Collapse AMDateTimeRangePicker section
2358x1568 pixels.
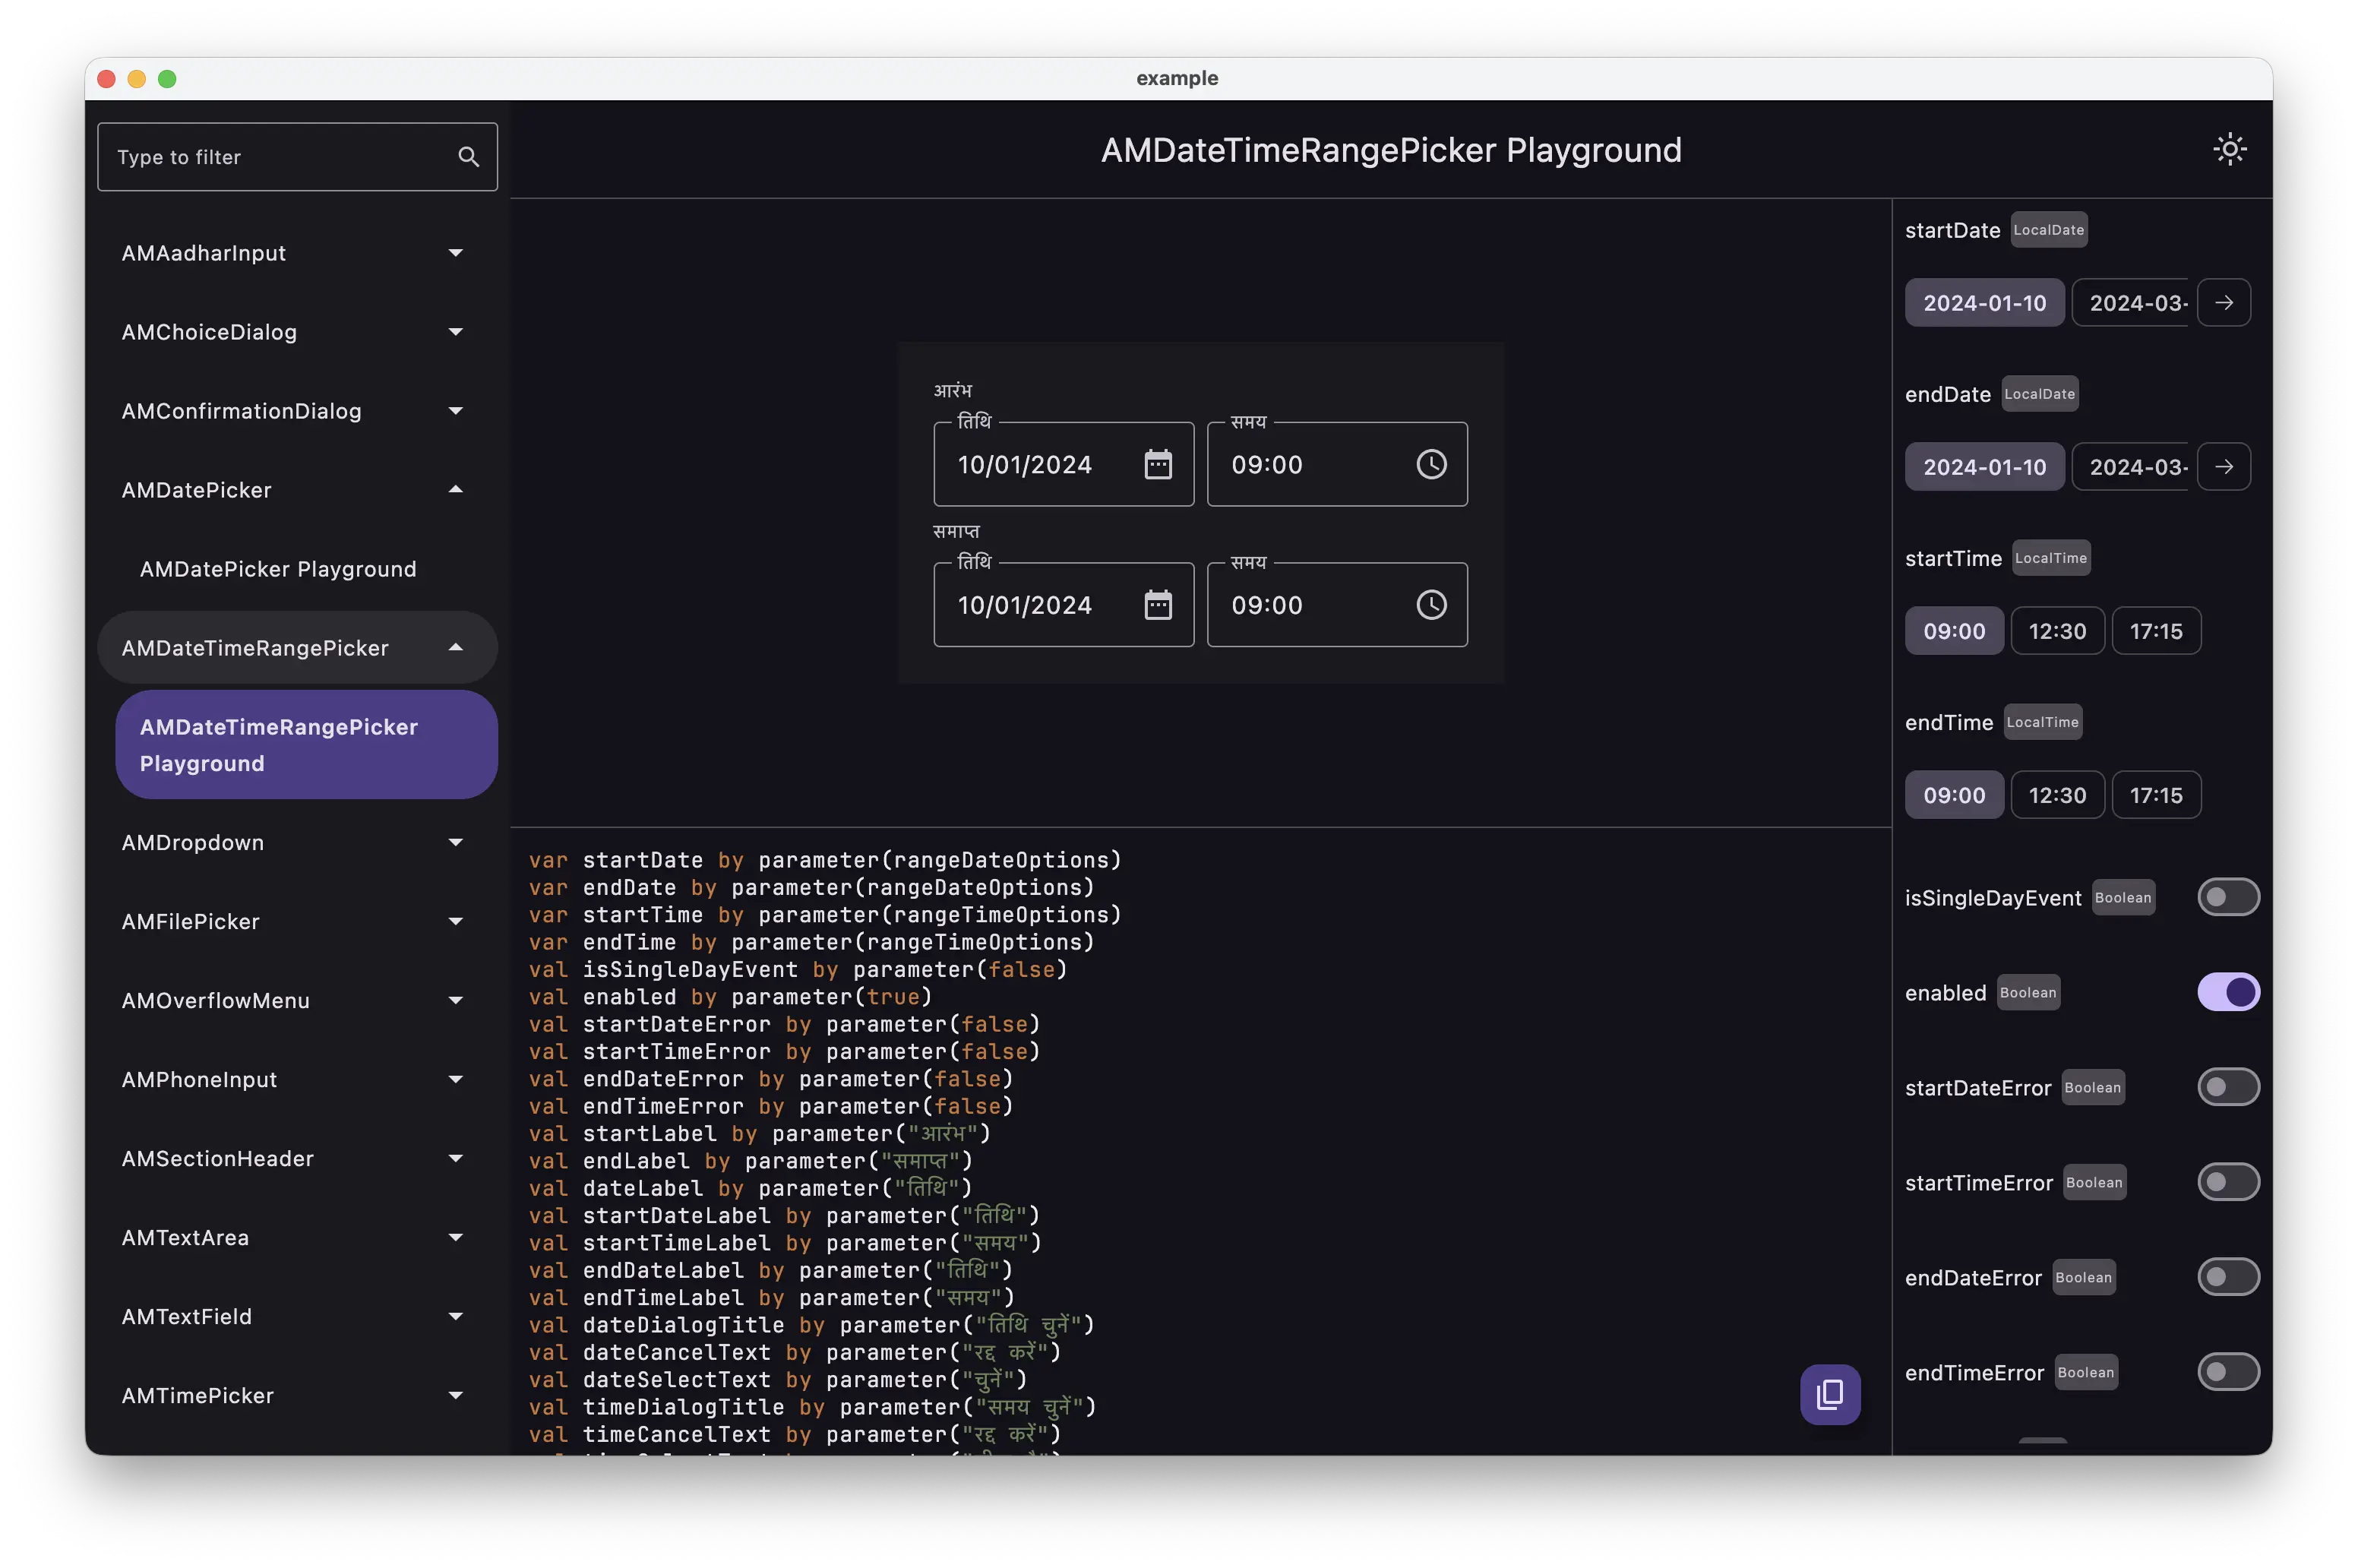click(297, 648)
